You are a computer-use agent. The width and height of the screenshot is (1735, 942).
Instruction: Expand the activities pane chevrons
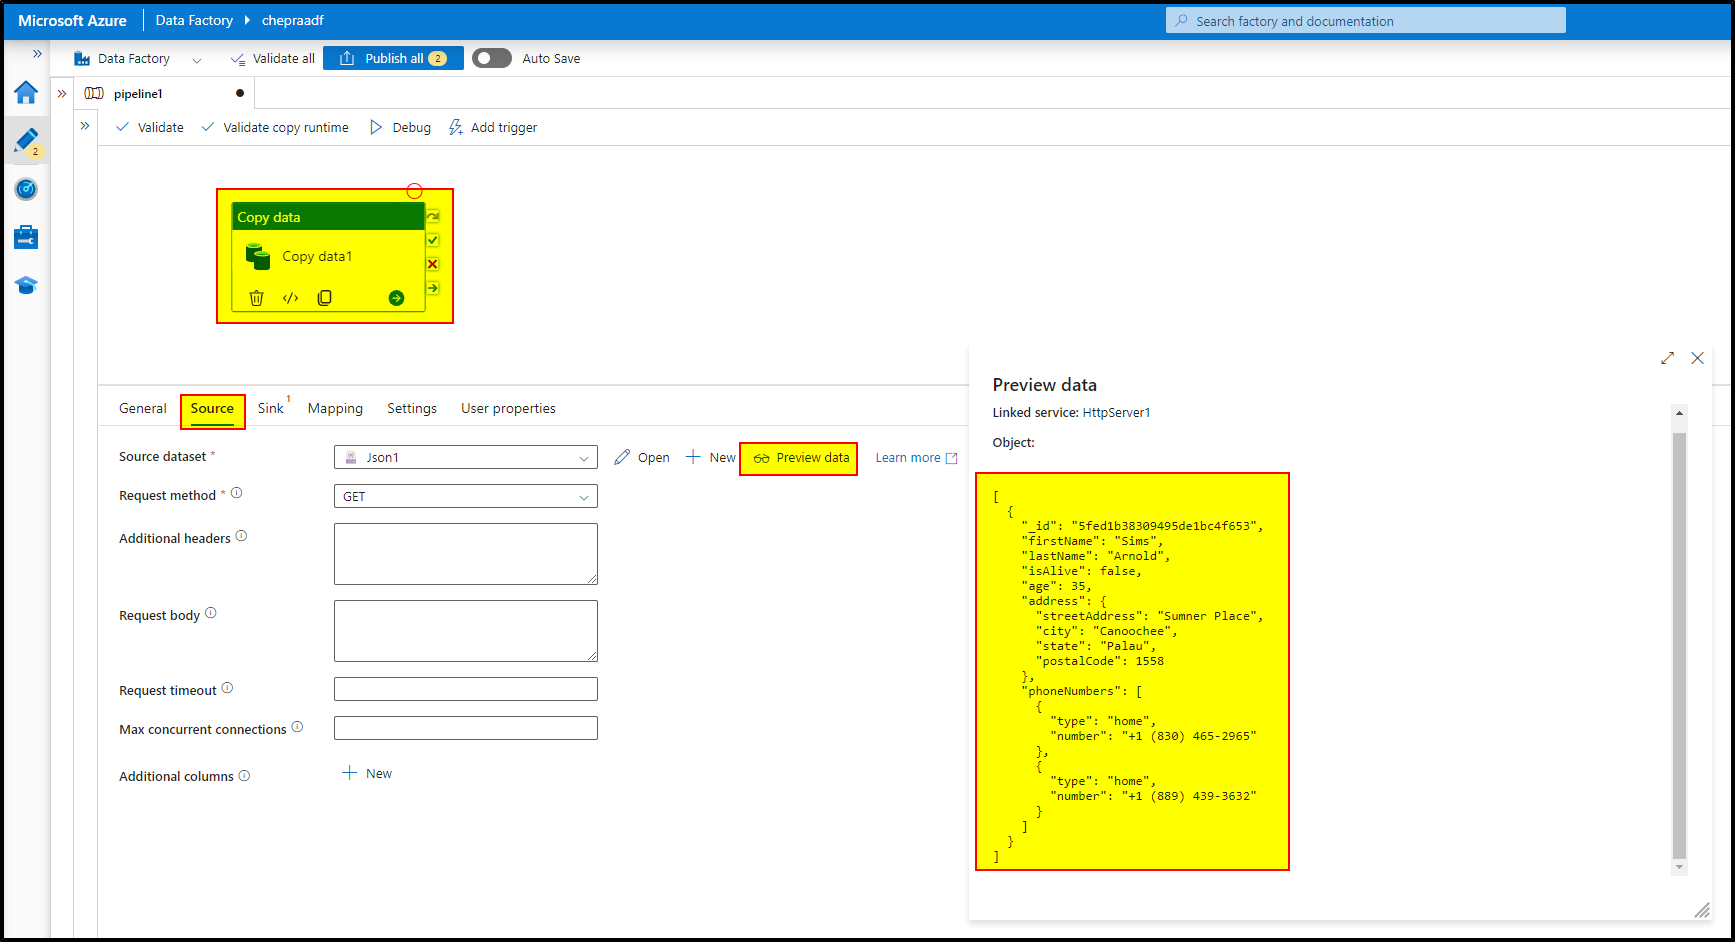(85, 126)
